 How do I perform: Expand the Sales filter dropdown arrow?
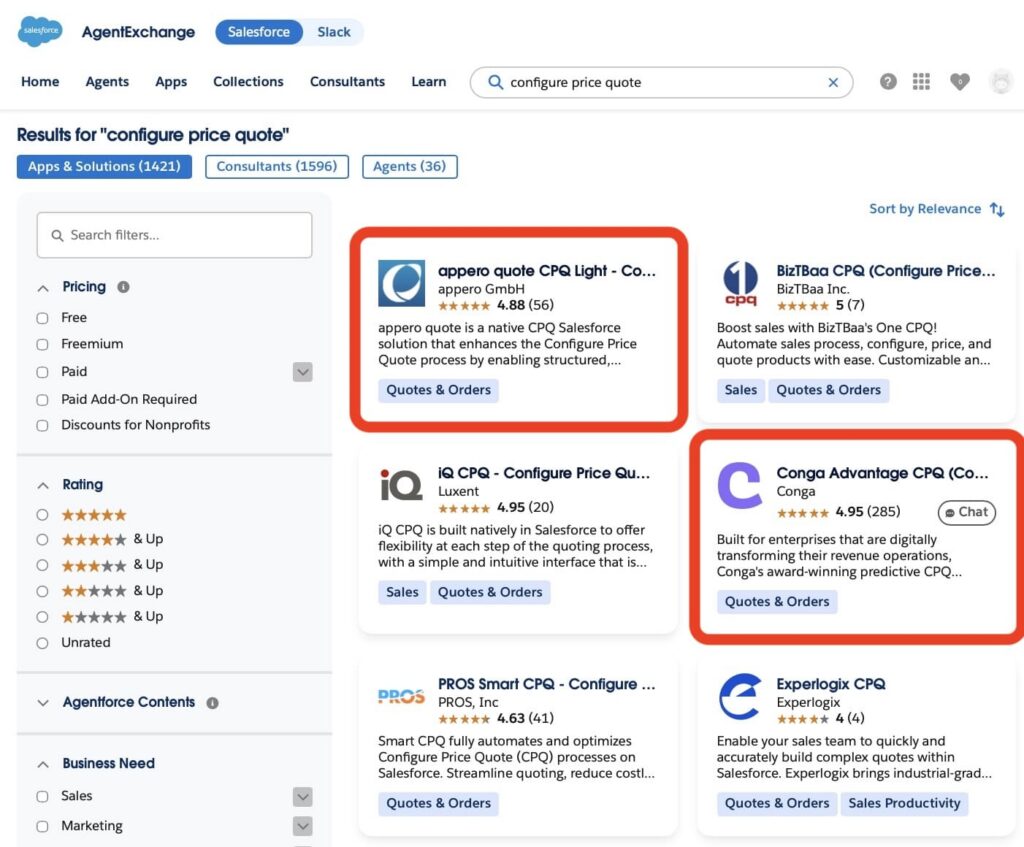tap(302, 797)
